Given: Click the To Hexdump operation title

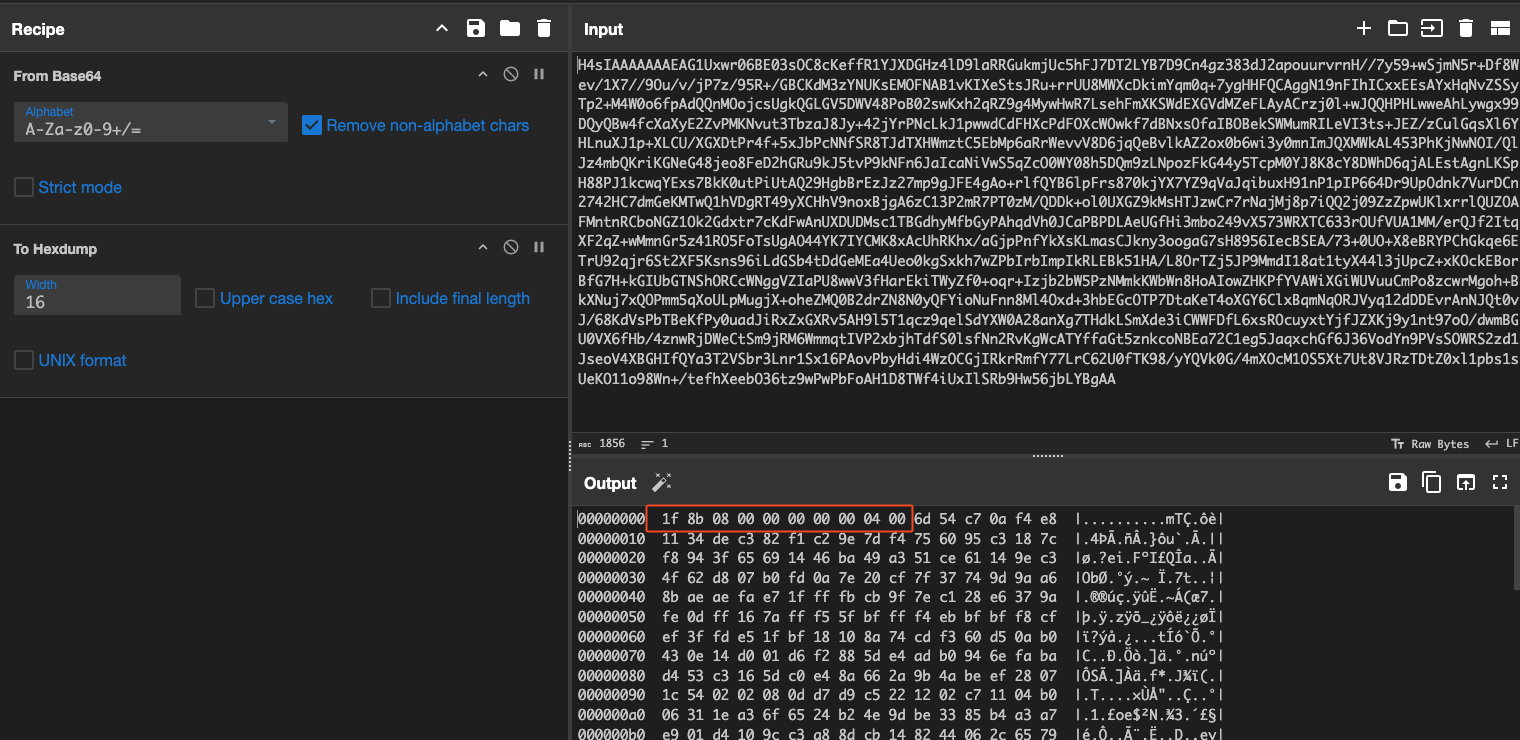Looking at the screenshot, I should tap(55, 249).
